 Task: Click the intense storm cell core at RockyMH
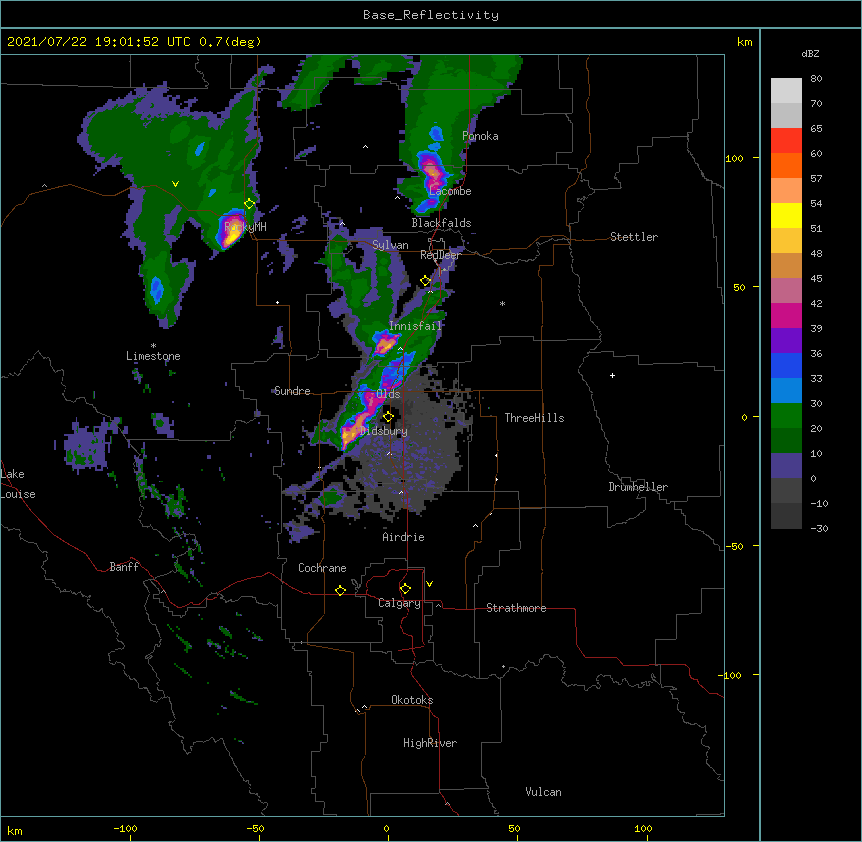tap(232, 231)
